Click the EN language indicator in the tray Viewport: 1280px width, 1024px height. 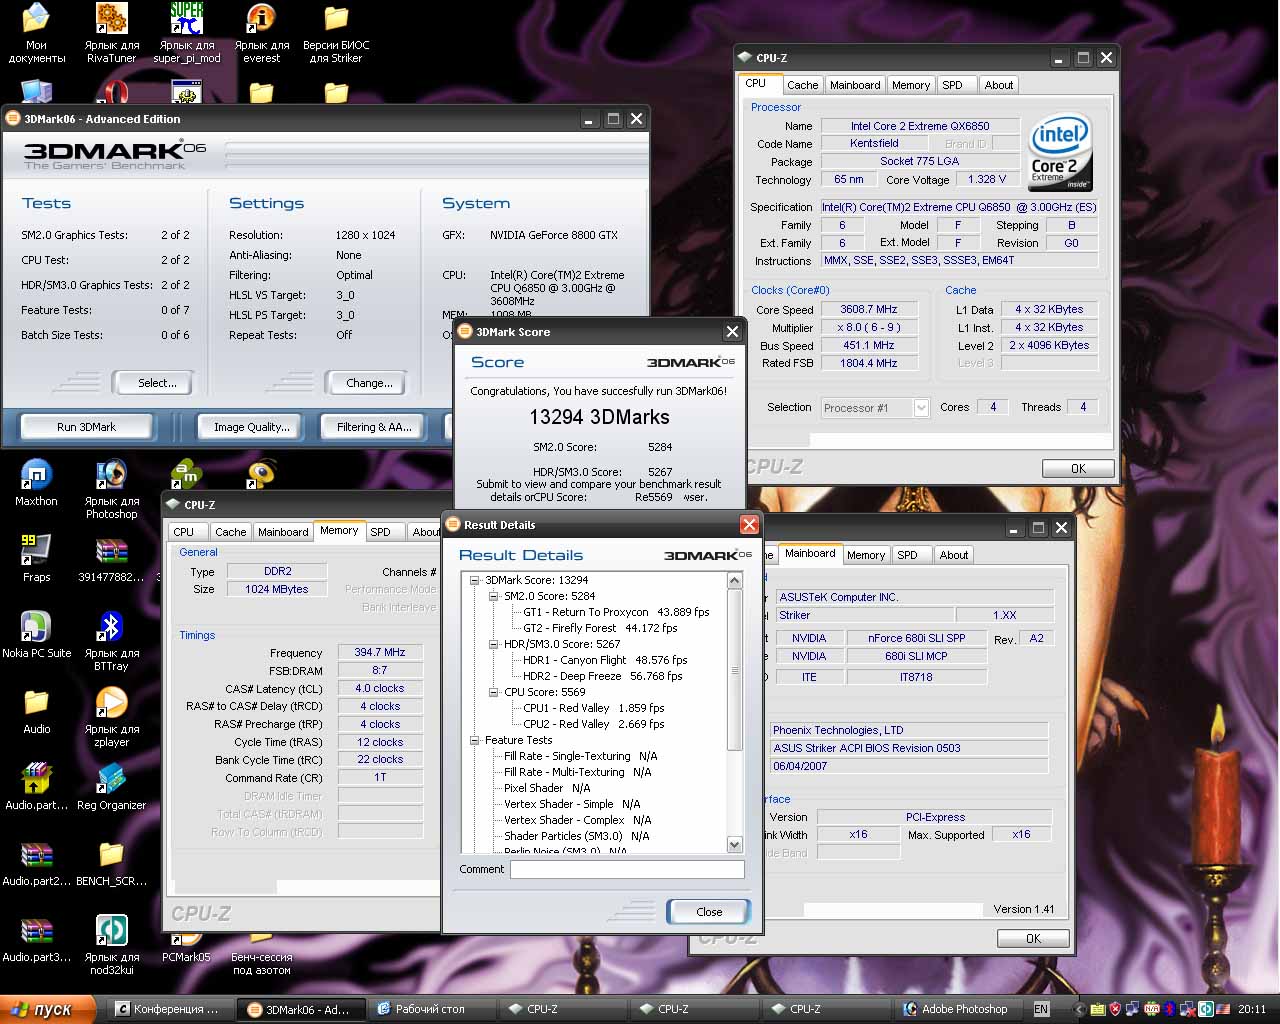coord(1041,1009)
